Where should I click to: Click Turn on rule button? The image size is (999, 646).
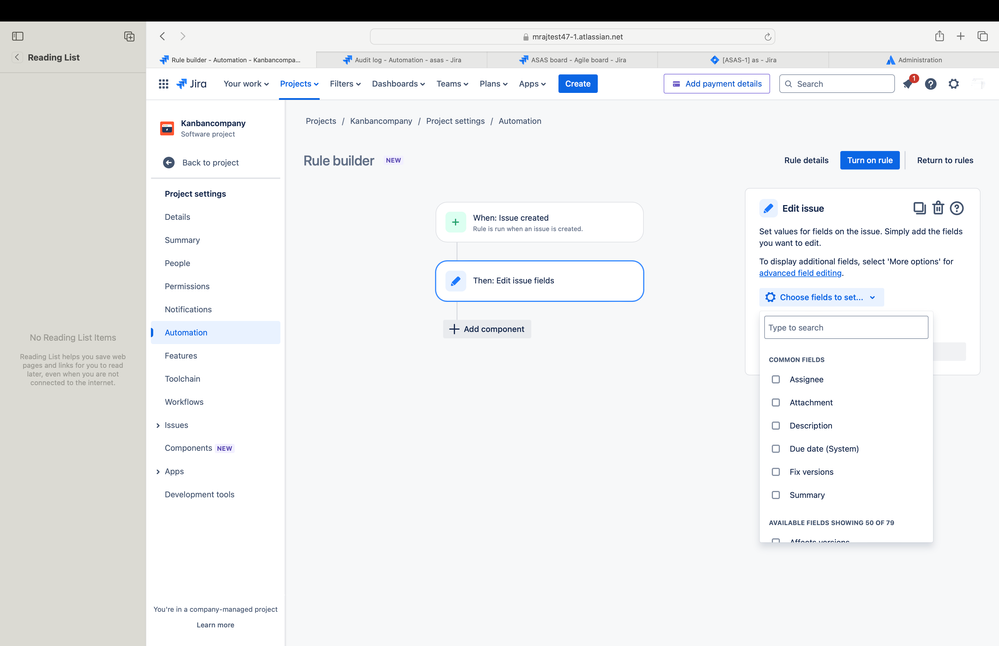(870, 161)
